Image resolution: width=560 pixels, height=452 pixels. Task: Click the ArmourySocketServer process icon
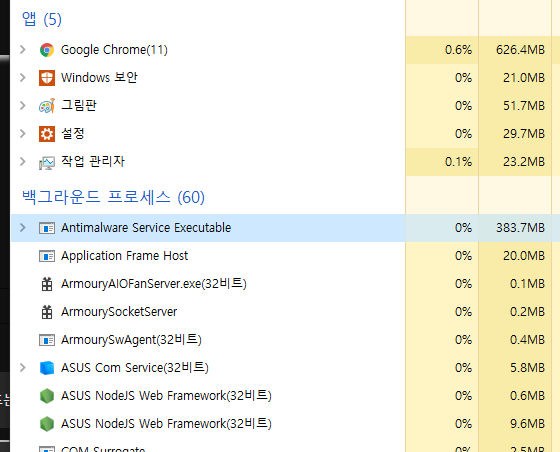coord(47,312)
